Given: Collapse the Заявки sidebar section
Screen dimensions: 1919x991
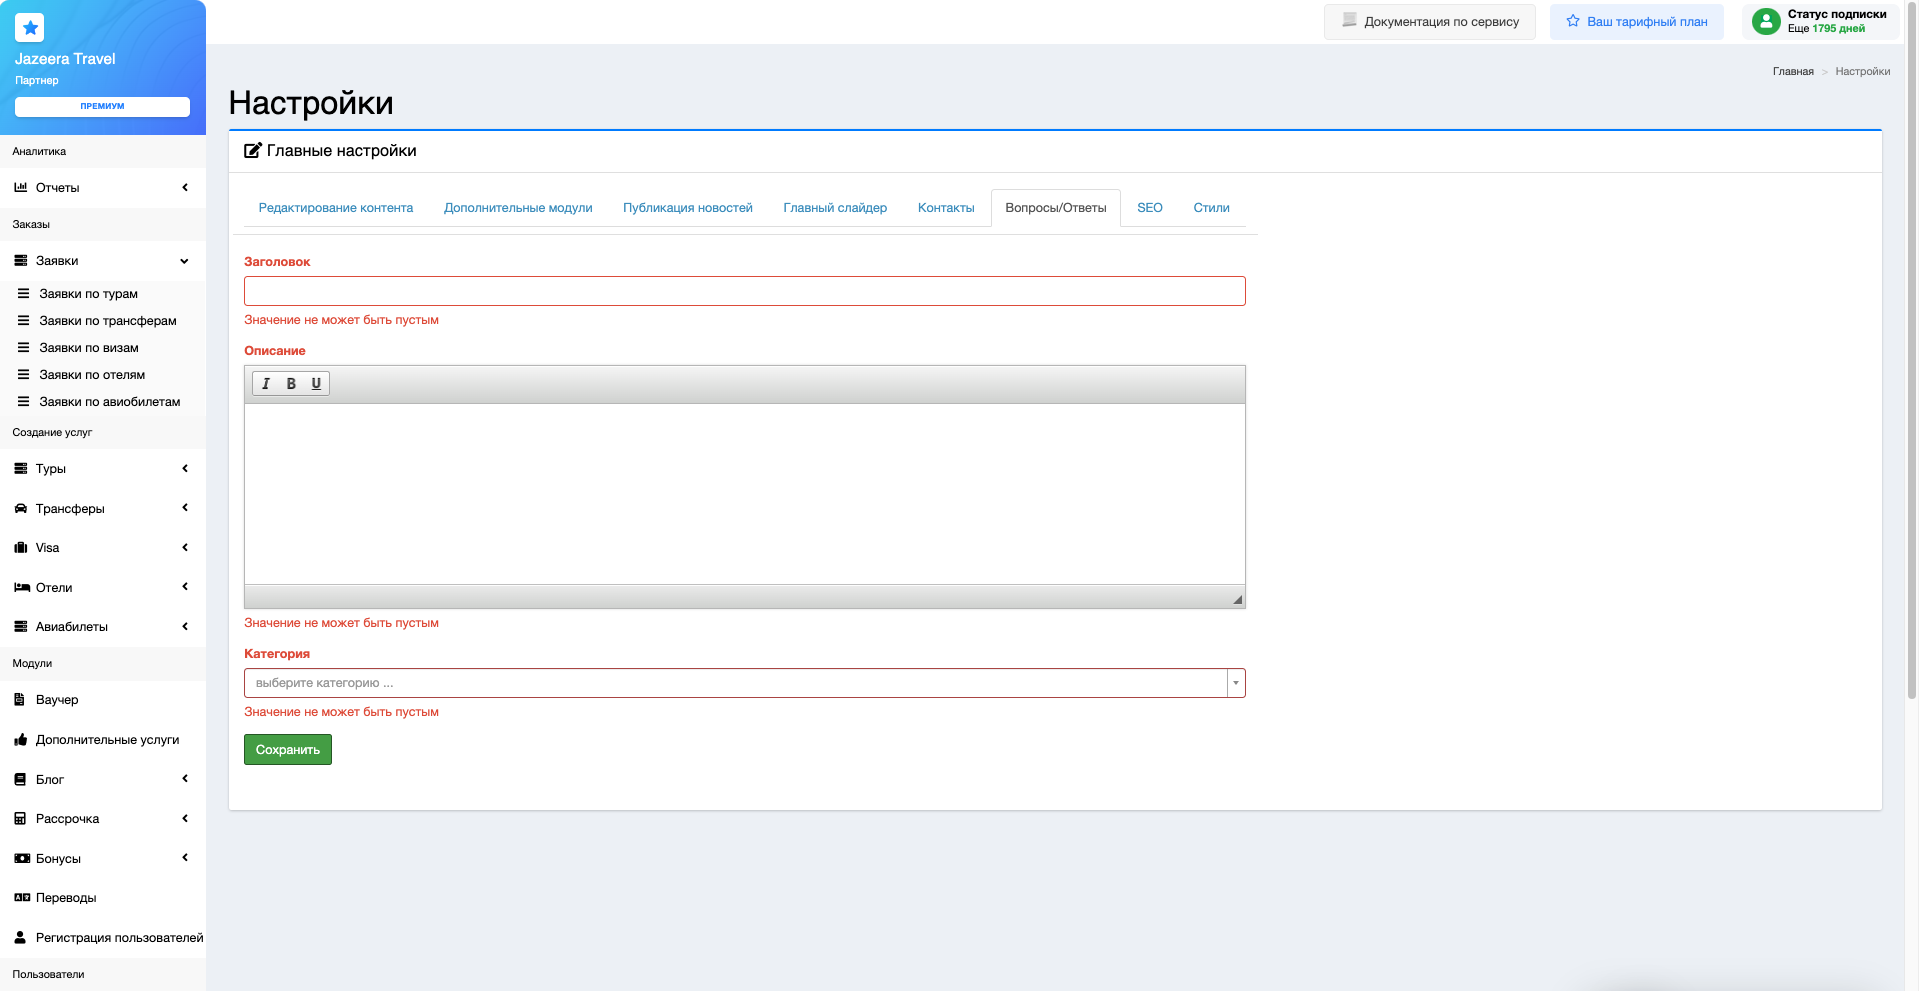Looking at the screenshot, I should 102,261.
